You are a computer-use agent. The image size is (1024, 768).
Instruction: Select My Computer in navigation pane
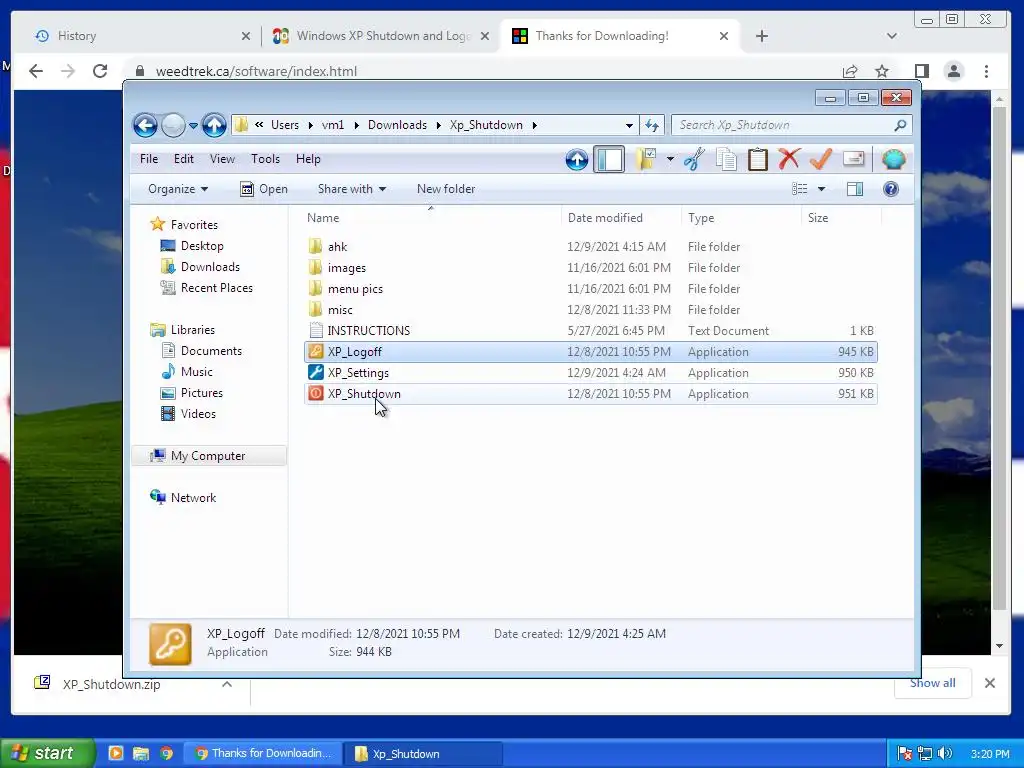208,456
